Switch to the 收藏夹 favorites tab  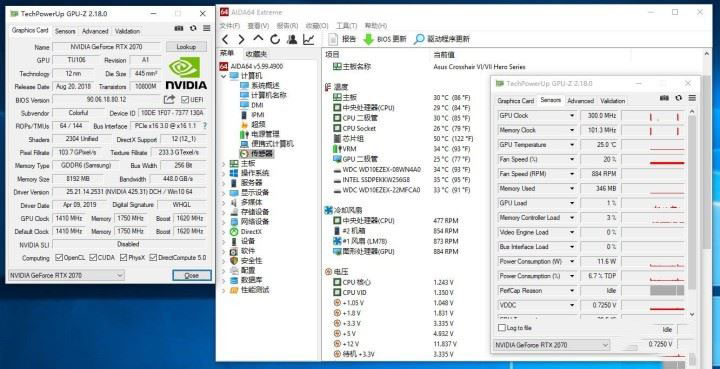256,54
